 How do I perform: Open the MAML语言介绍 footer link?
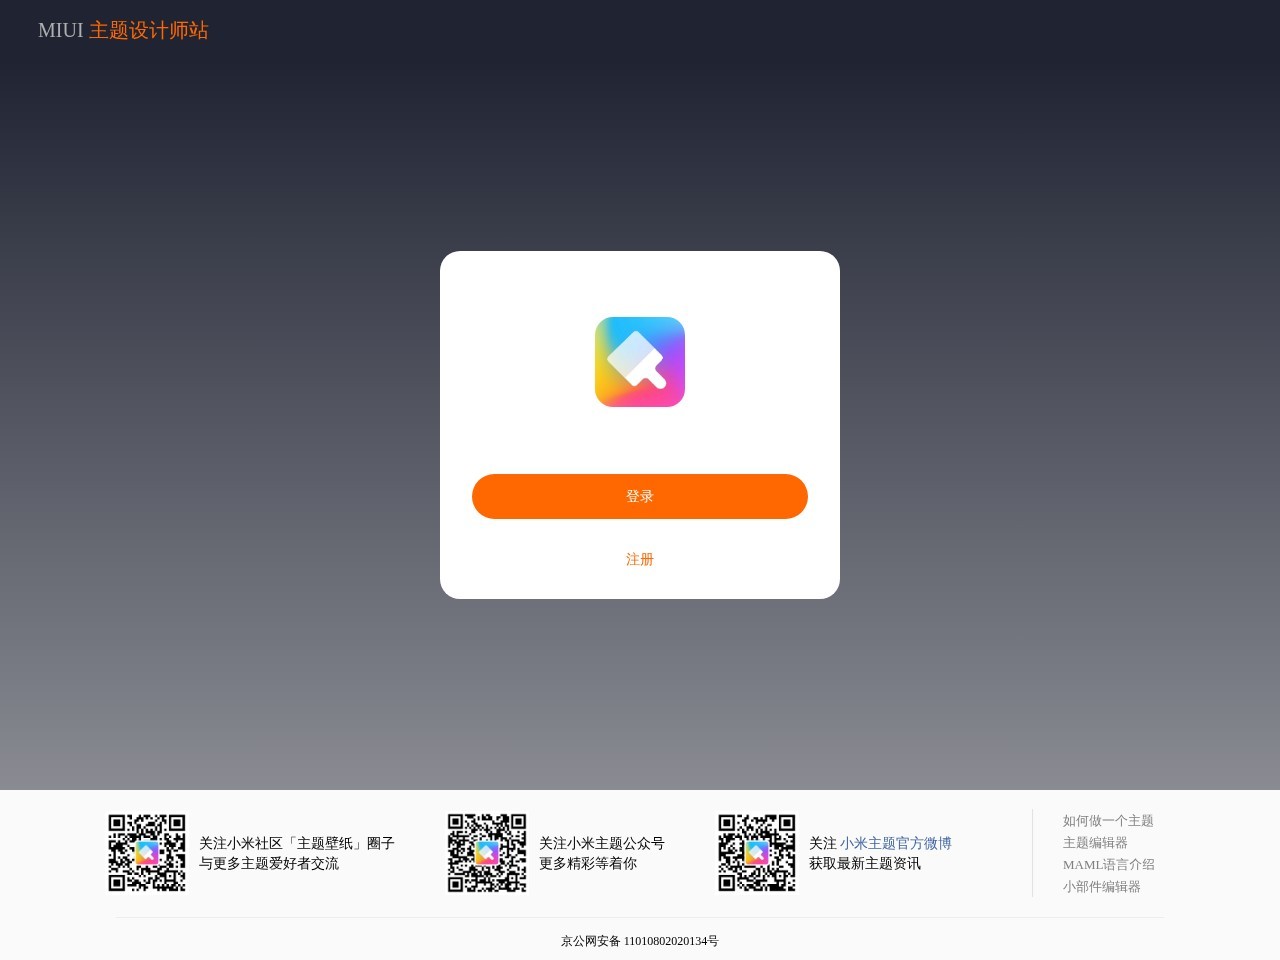1109,864
